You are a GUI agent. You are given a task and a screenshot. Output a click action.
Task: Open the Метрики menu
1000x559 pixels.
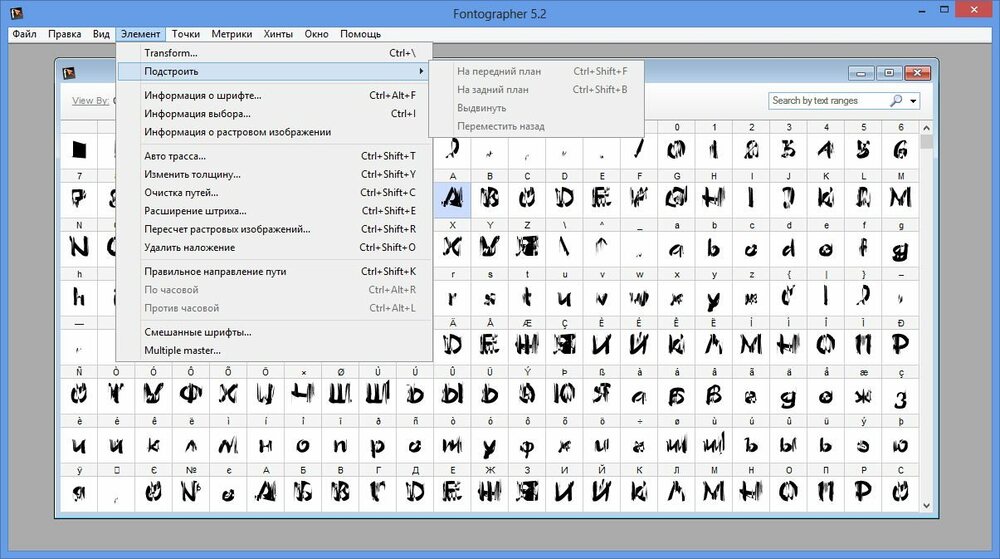pyautogui.click(x=232, y=34)
